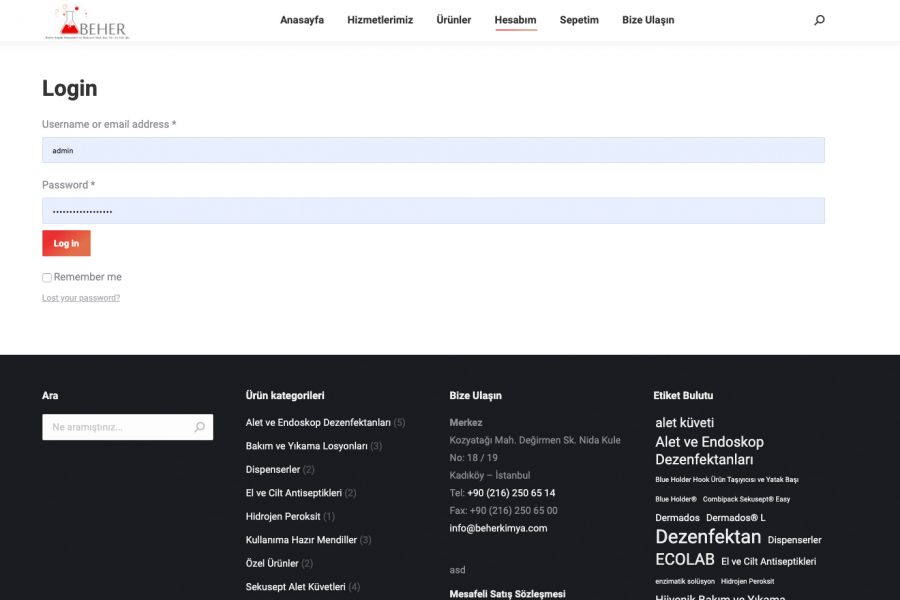Click the Lost your password link
Screen dimensions: 900x600
pos(81,298)
